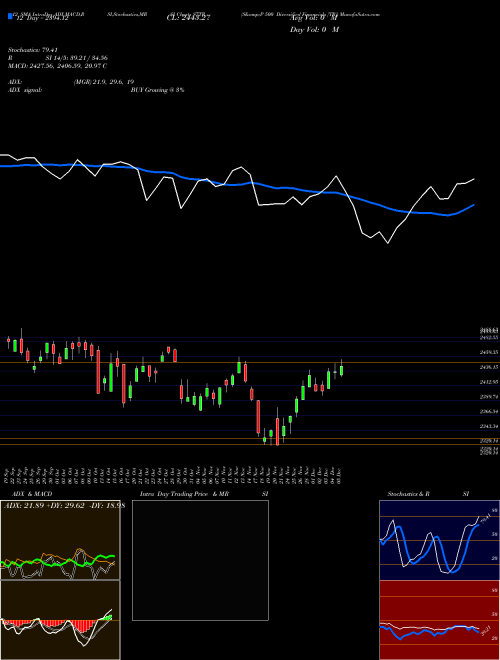Click the MACD histogram panel

click(x=60, y=620)
